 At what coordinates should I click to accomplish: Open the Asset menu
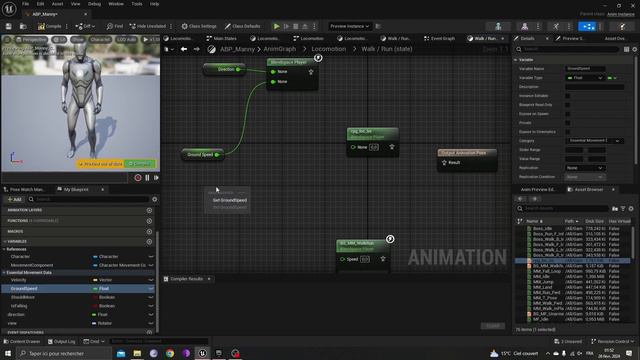[57, 4]
